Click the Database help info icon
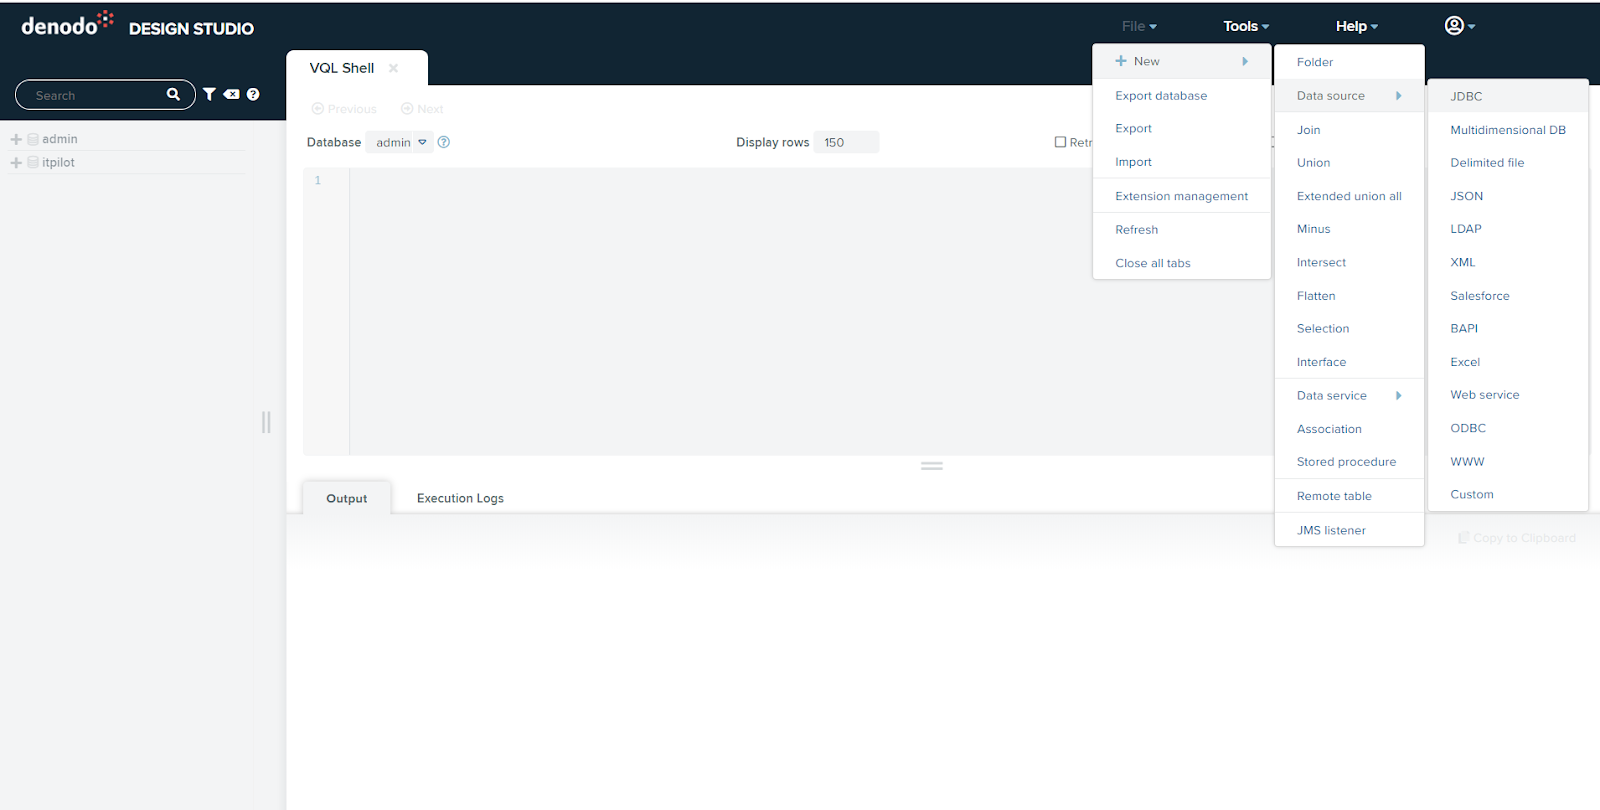This screenshot has height=810, width=1600. point(444,142)
